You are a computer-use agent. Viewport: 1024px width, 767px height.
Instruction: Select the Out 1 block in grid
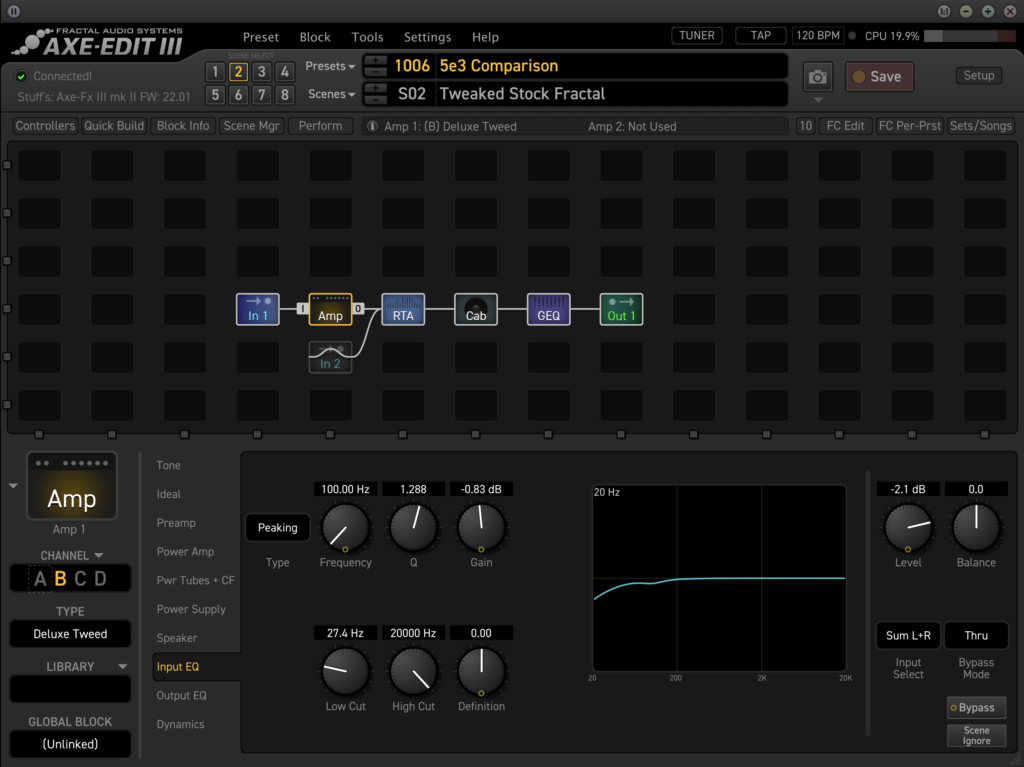tap(621, 309)
